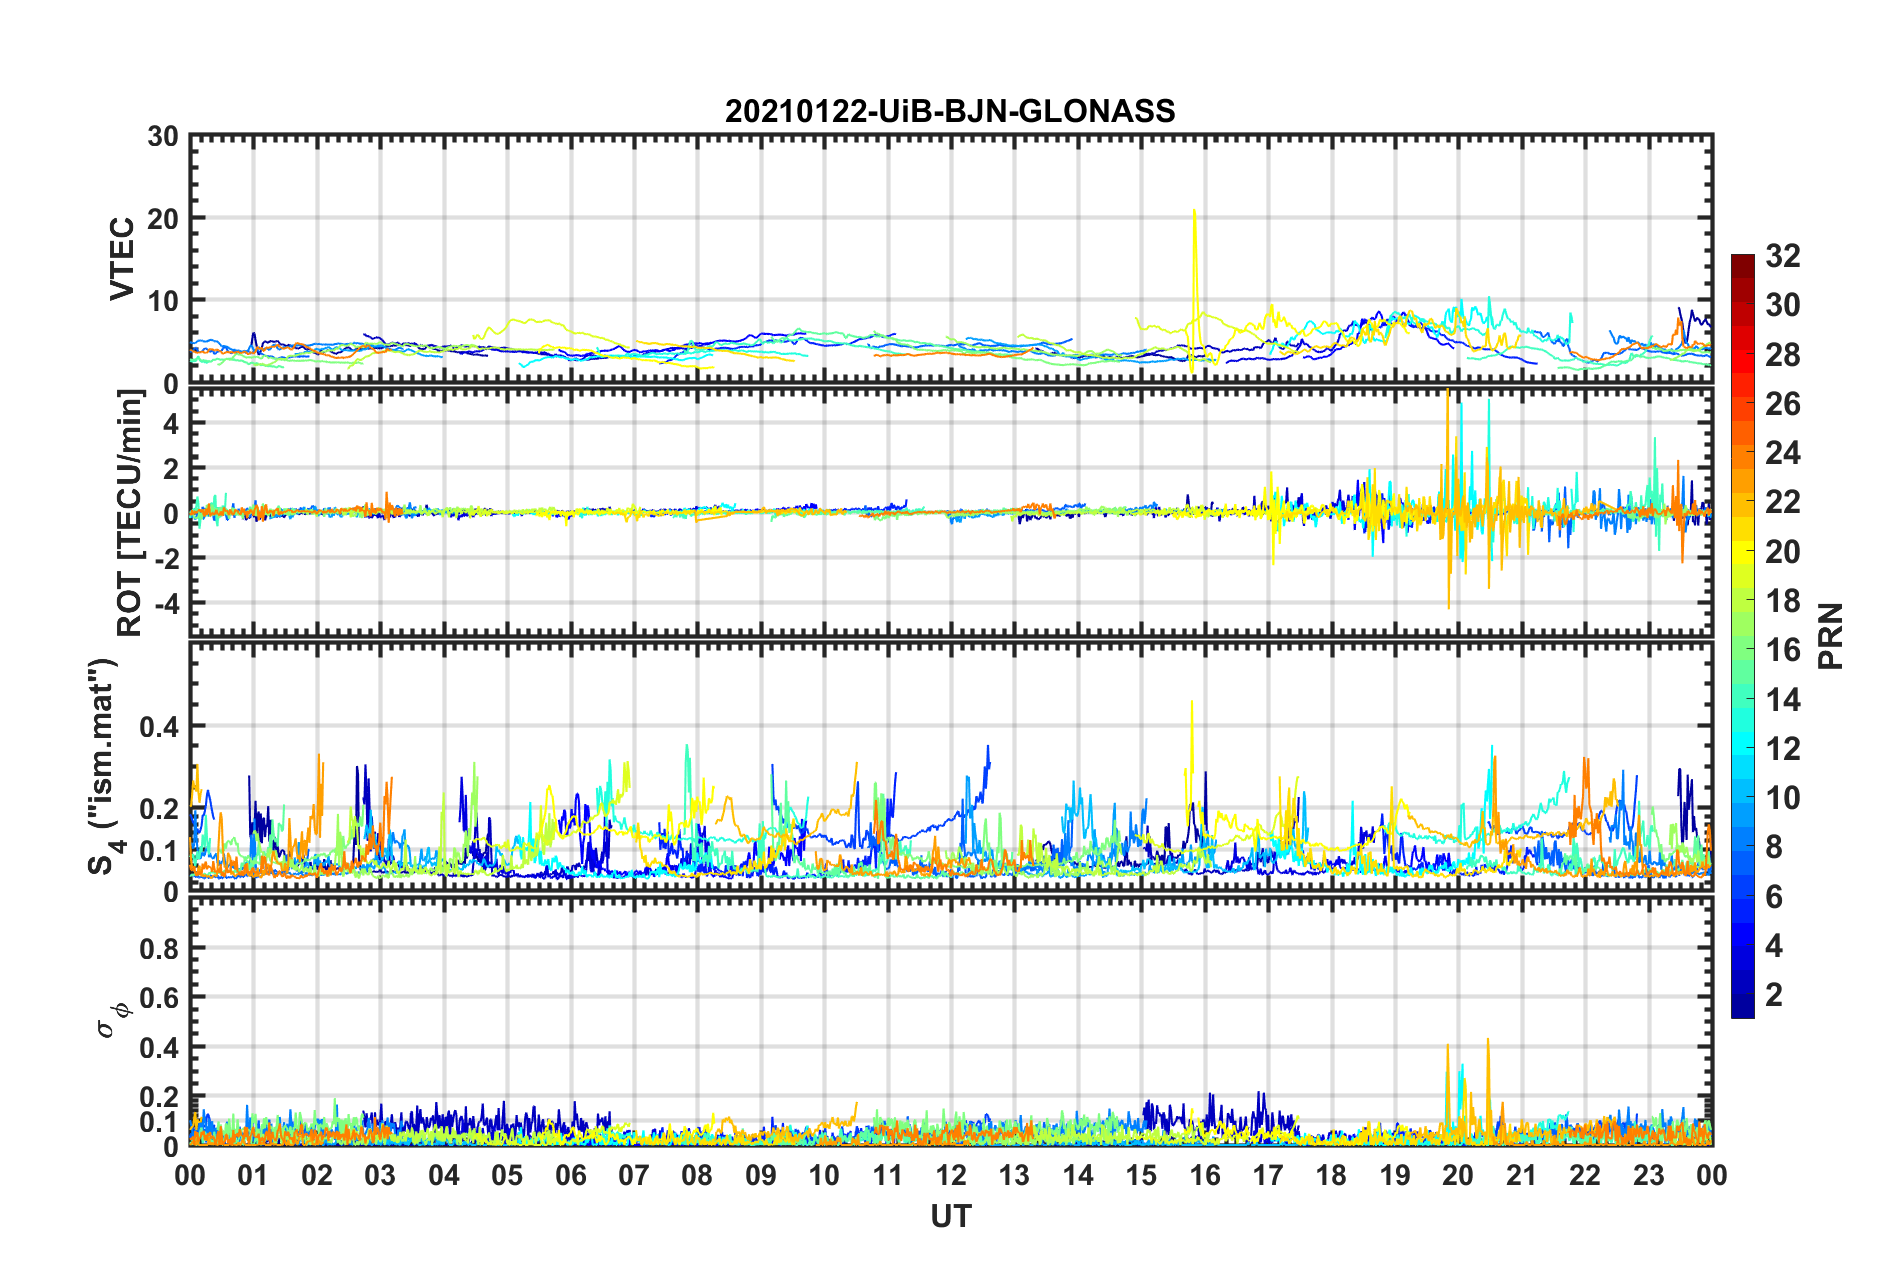Click the 32 label on PRN colorbar
Screen dimensions: 1902x1272
coord(1783,256)
